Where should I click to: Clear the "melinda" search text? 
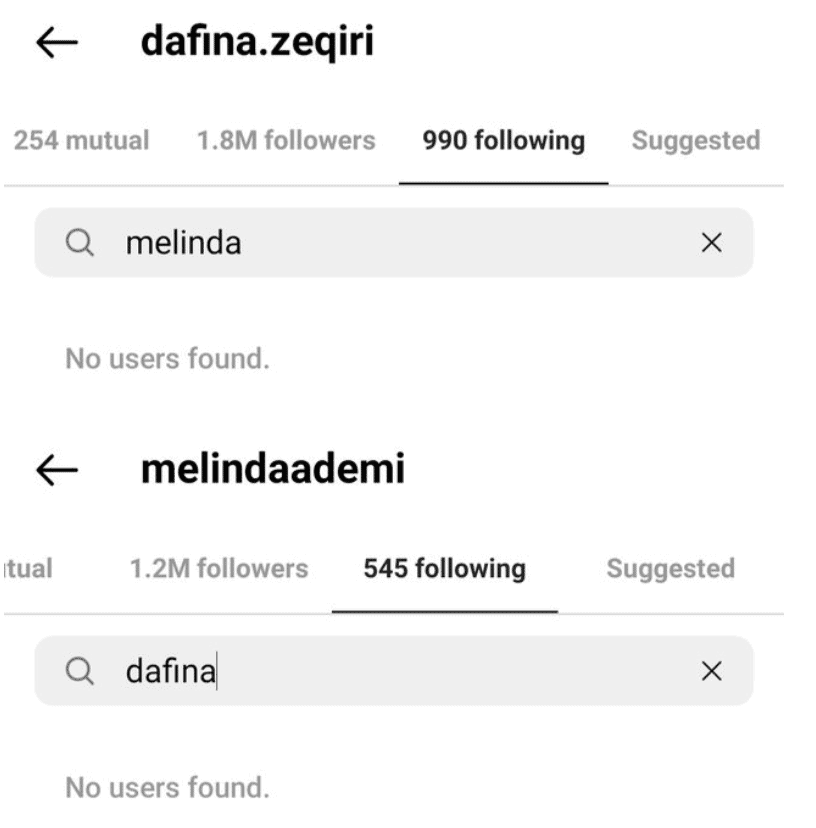click(x=711, y=243)
